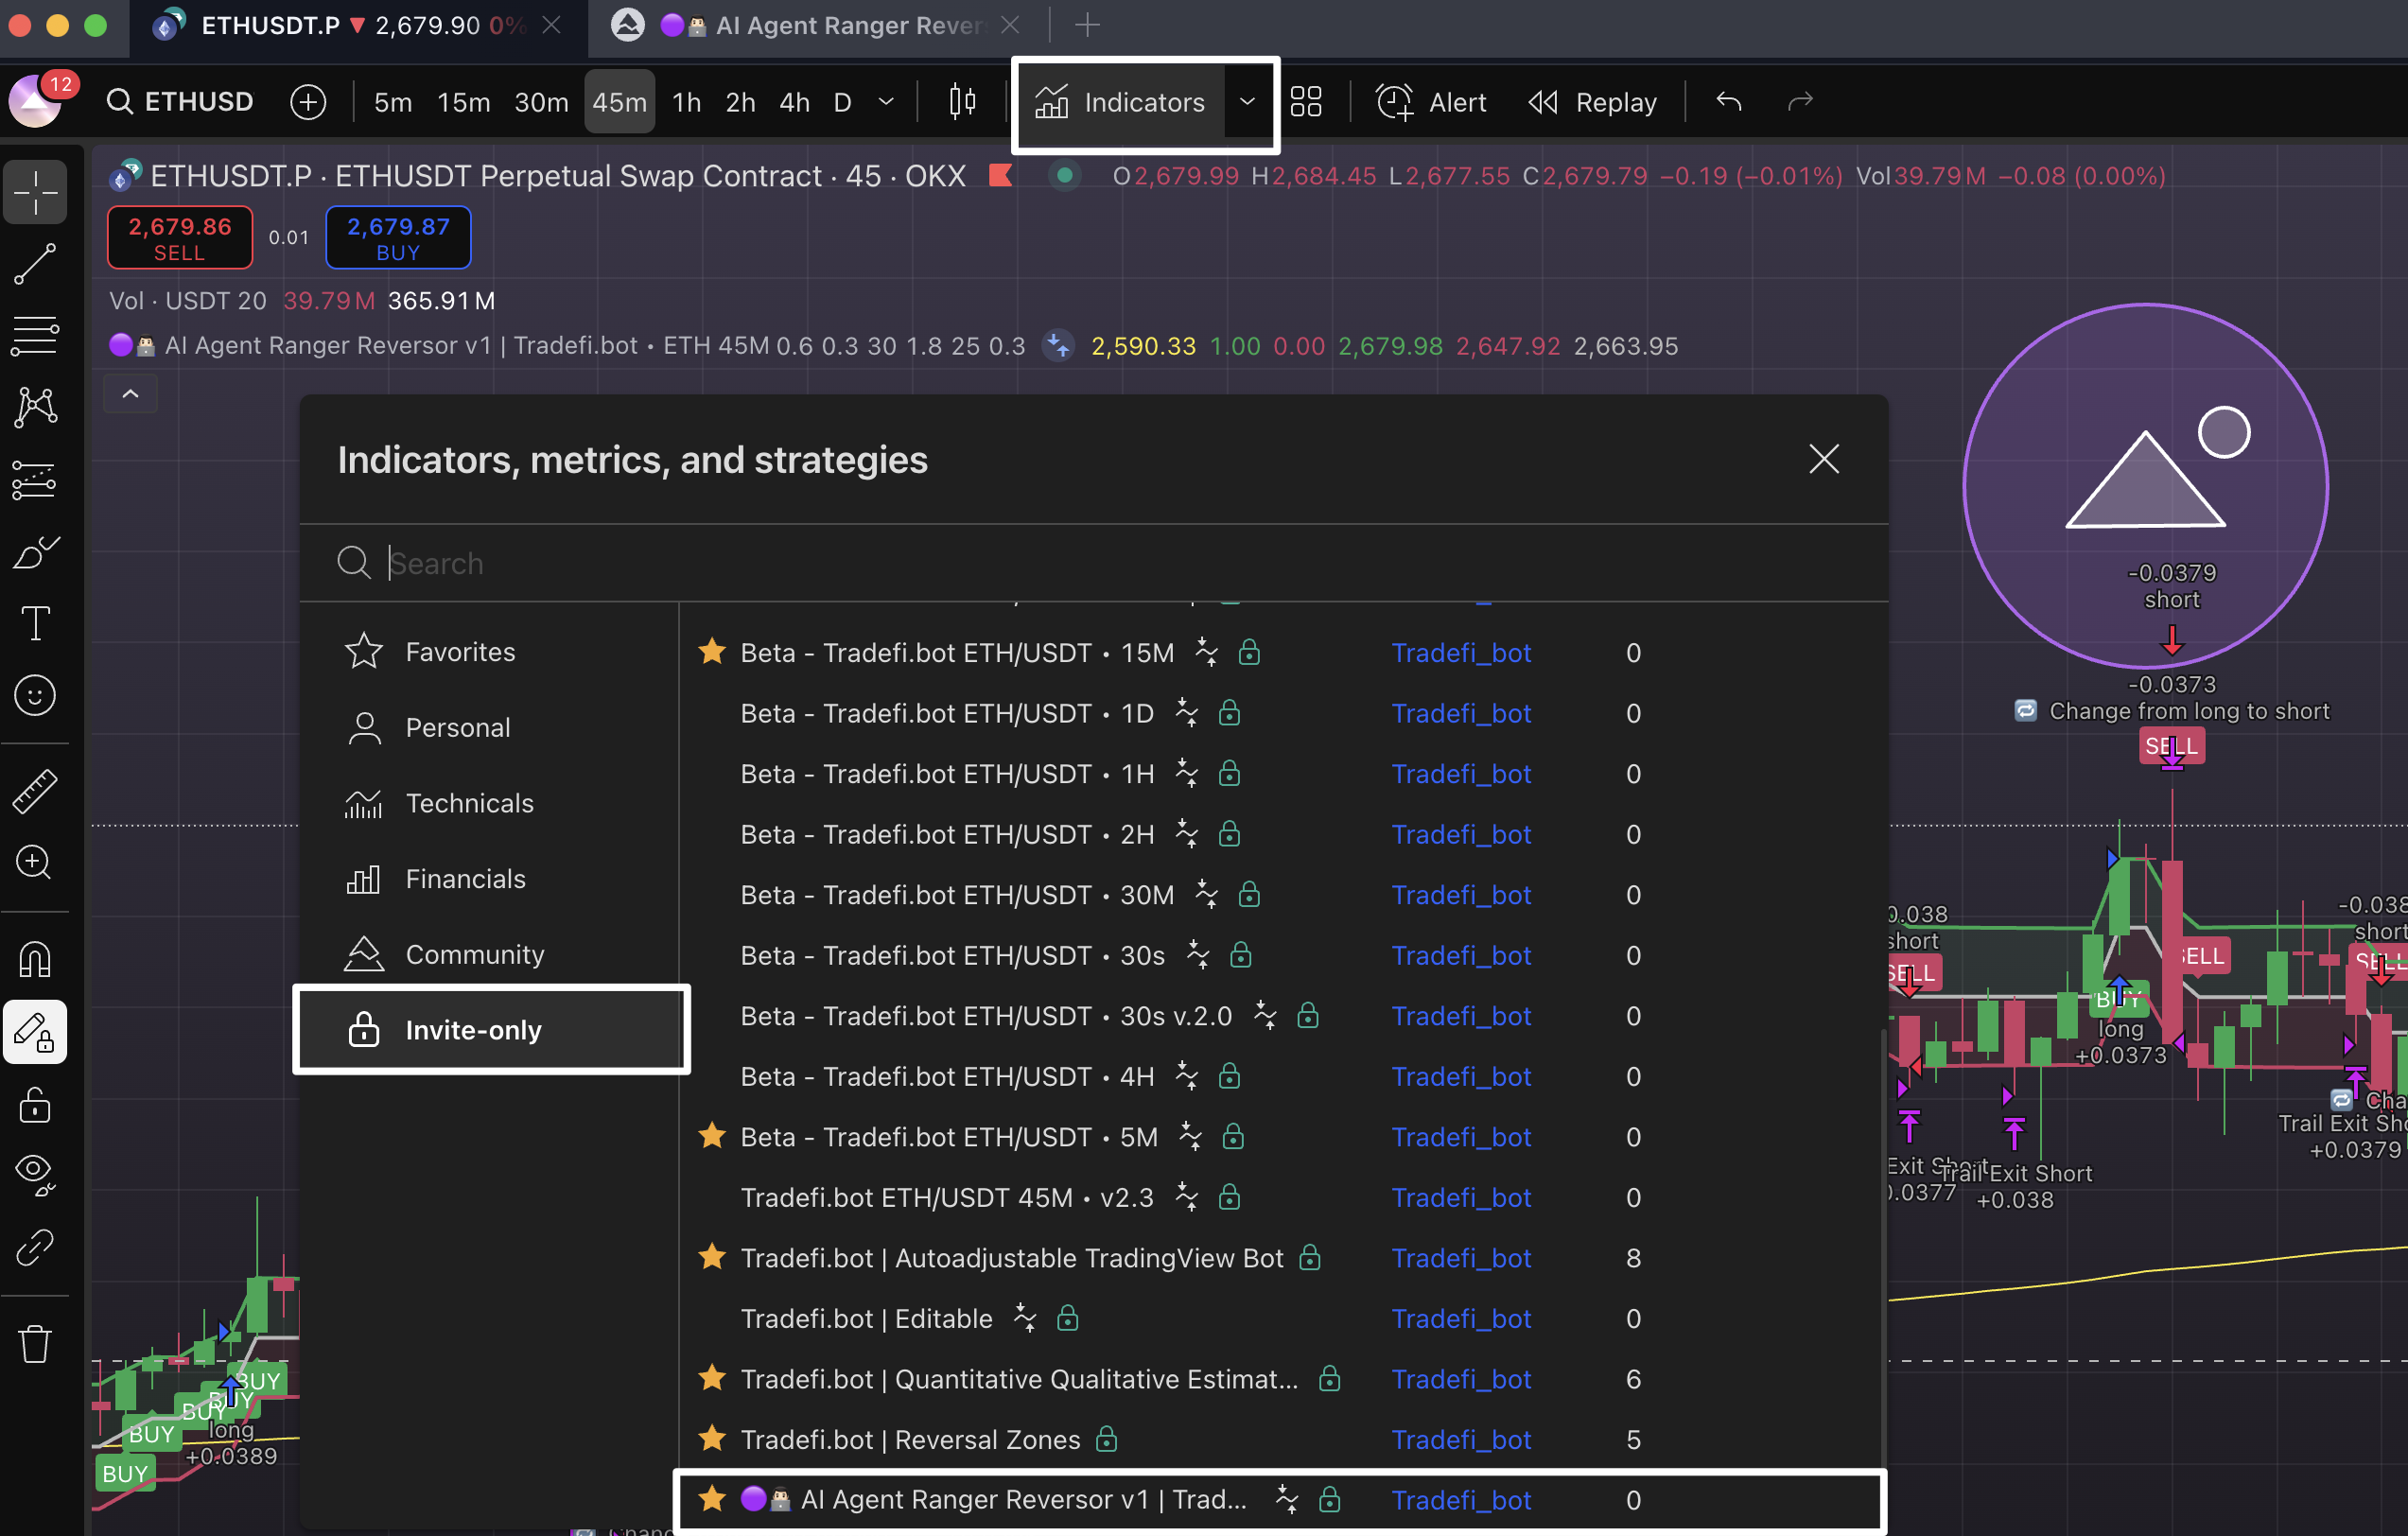Activate the ruler measure tool
The width and height of the screenshot is (2408, 1536).
click(x=35, y=790)
